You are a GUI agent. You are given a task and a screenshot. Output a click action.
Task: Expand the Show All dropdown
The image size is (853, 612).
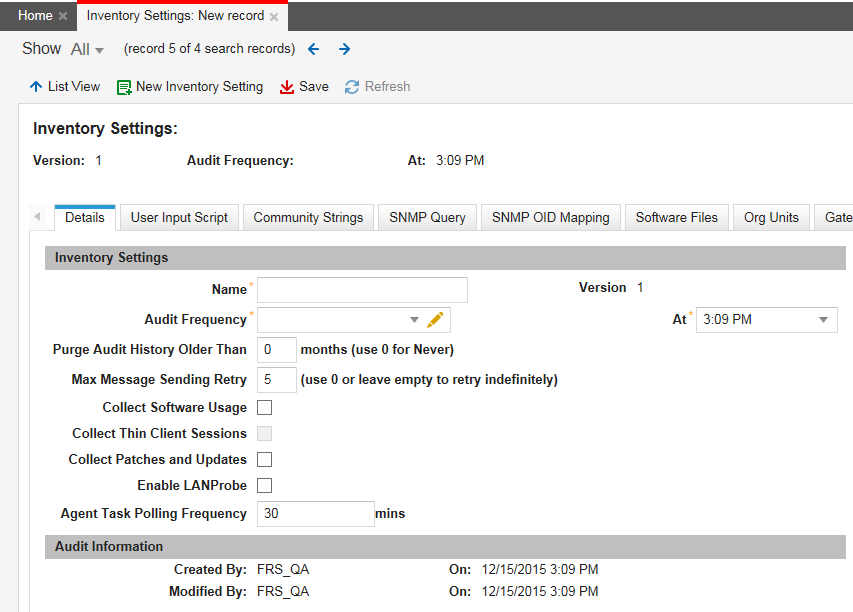point(88,48)
